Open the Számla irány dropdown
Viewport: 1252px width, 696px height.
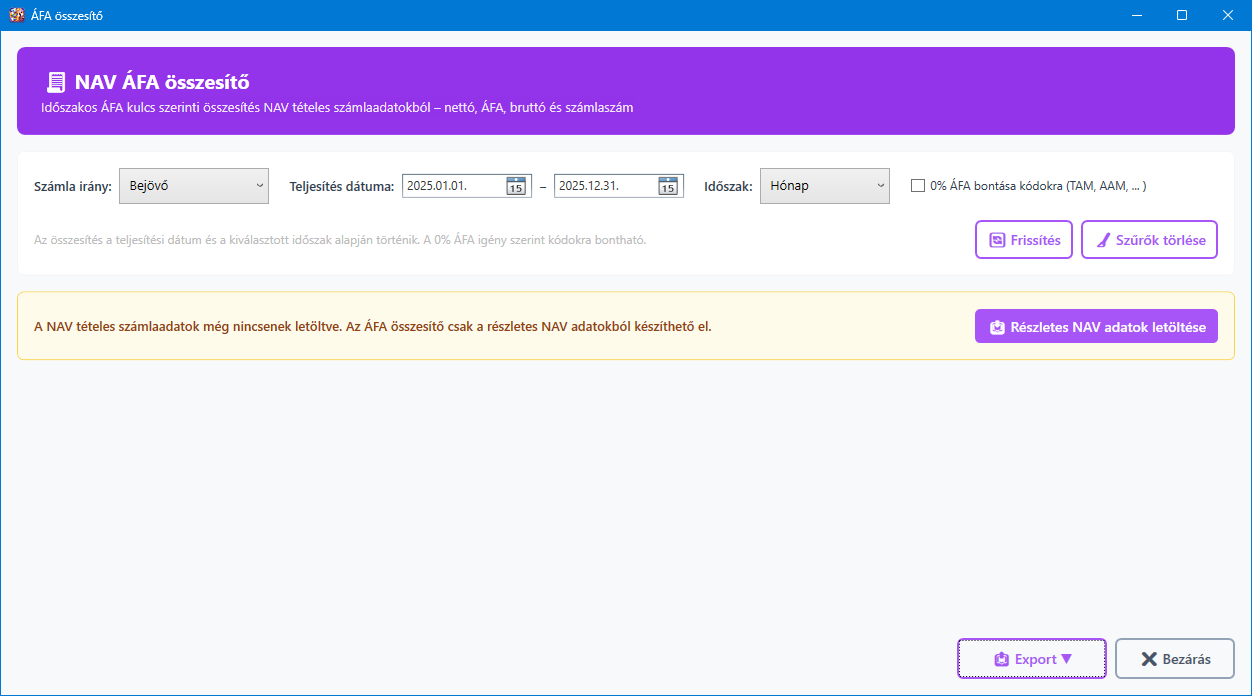pos(194,186)
